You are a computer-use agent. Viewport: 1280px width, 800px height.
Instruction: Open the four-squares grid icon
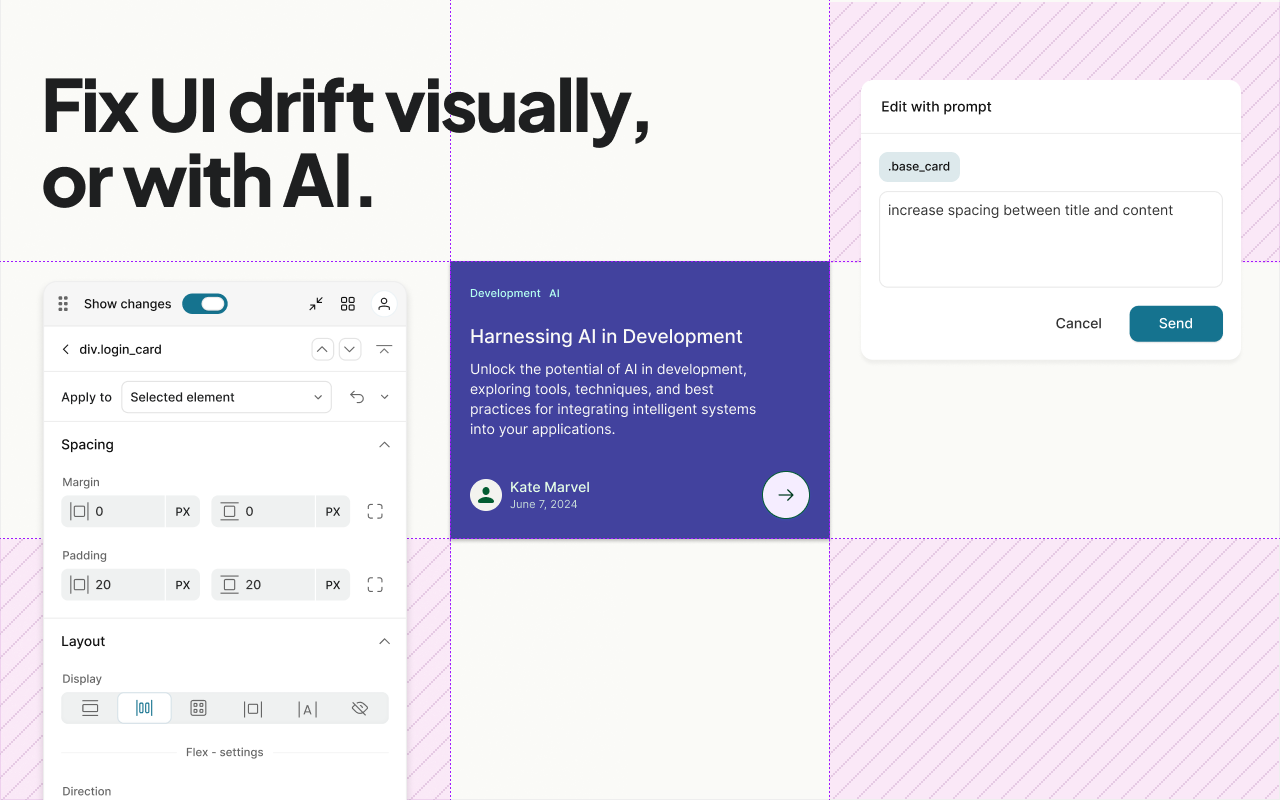348,304
